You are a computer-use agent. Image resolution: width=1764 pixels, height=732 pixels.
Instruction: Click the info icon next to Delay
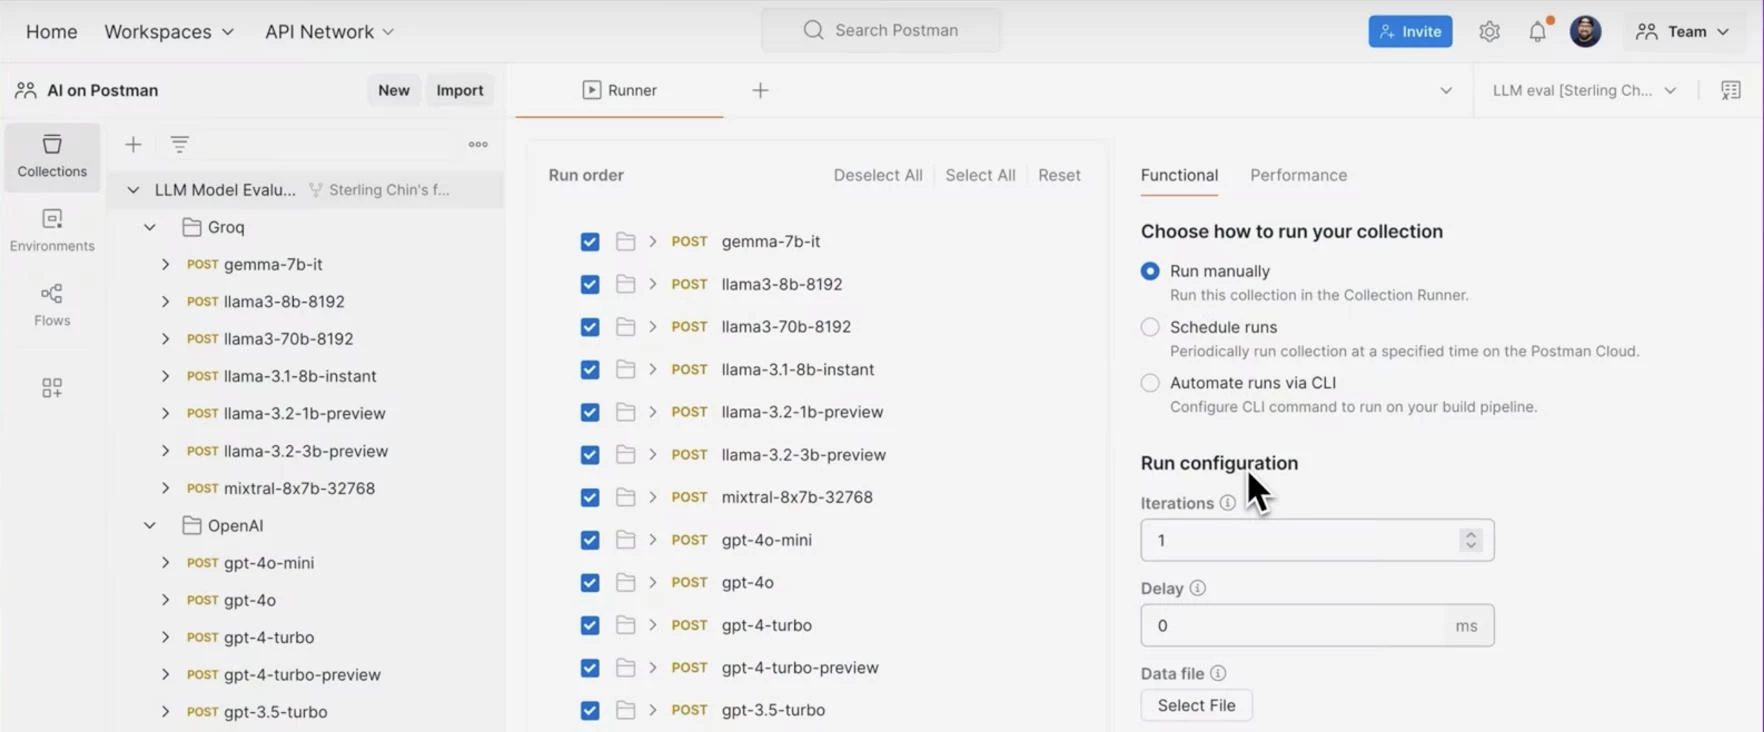point(1197,588)
